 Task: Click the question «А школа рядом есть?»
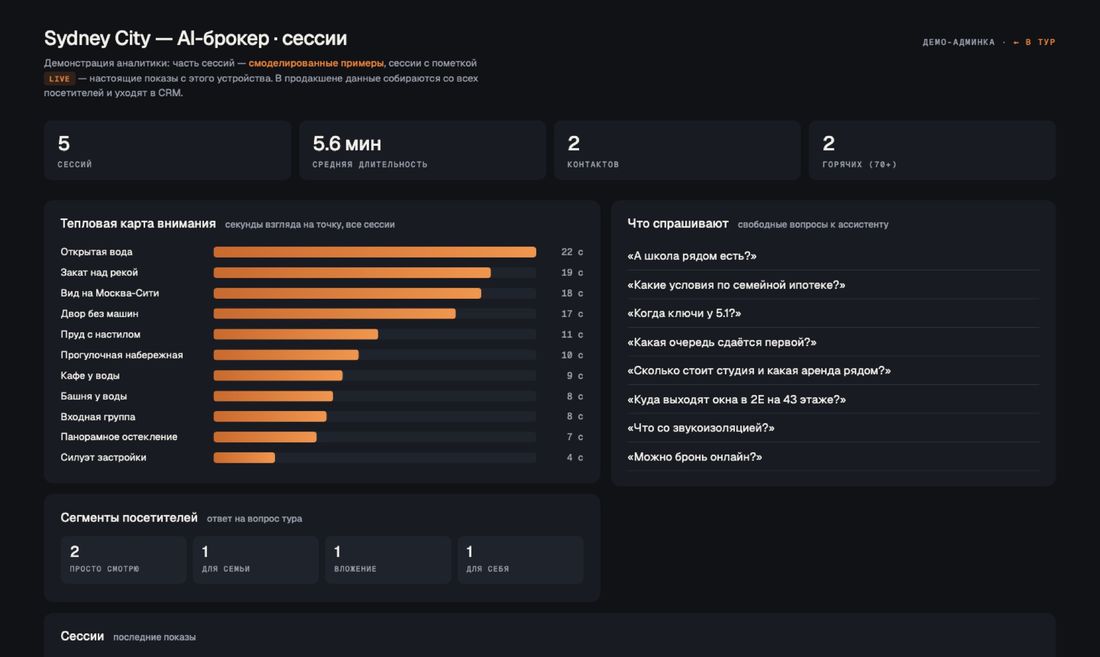(692, 256)
